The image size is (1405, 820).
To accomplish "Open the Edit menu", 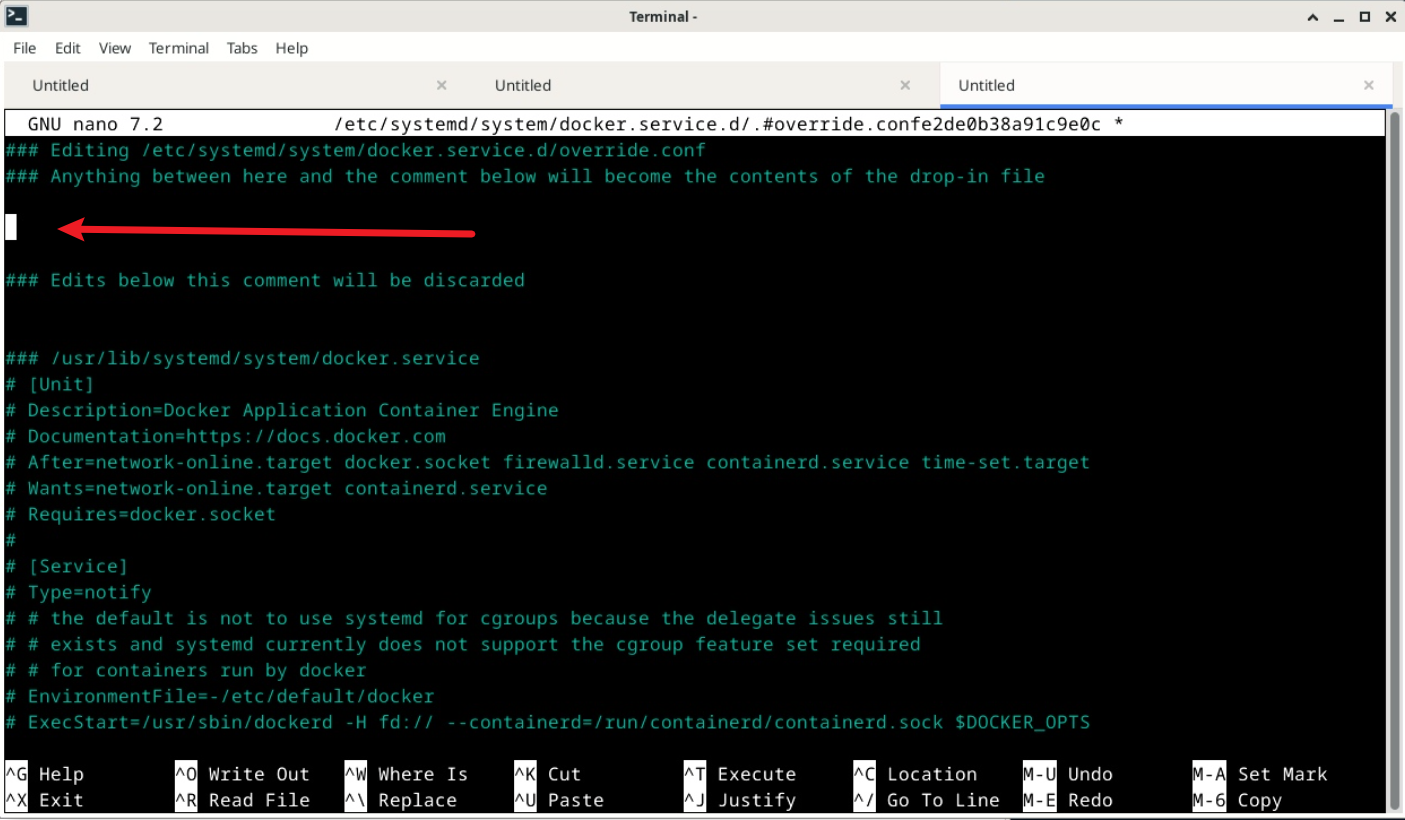I will 67,48.
